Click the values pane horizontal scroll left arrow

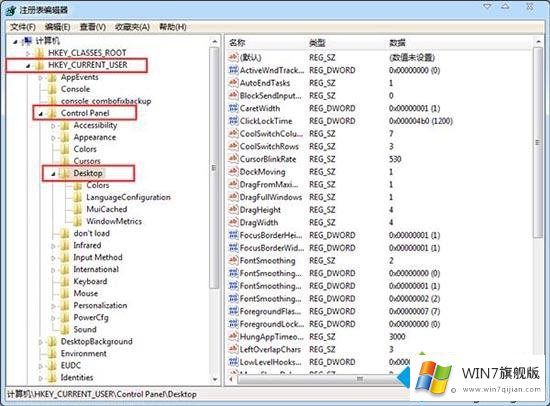click(231, 379)
